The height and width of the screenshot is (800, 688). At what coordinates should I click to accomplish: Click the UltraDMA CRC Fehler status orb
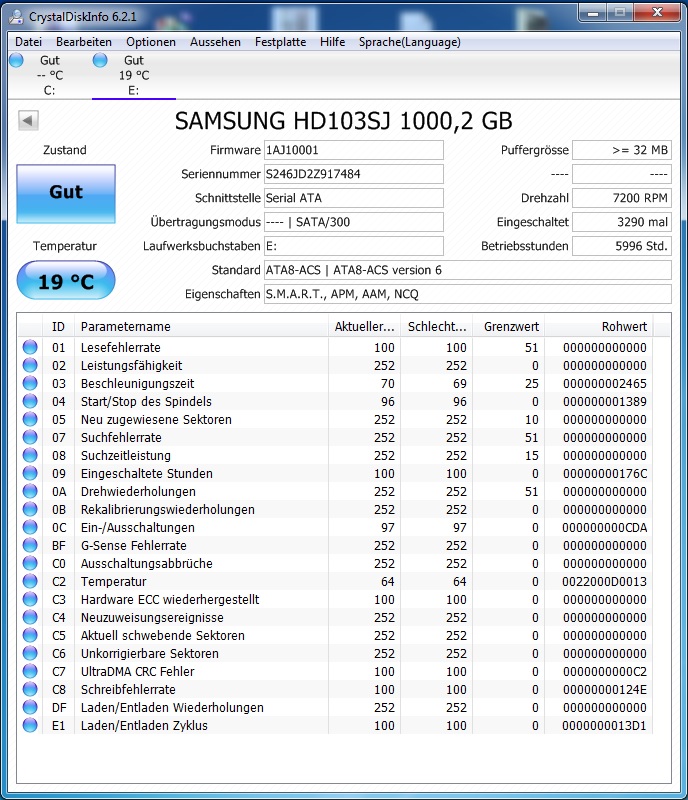pos(30,671)
